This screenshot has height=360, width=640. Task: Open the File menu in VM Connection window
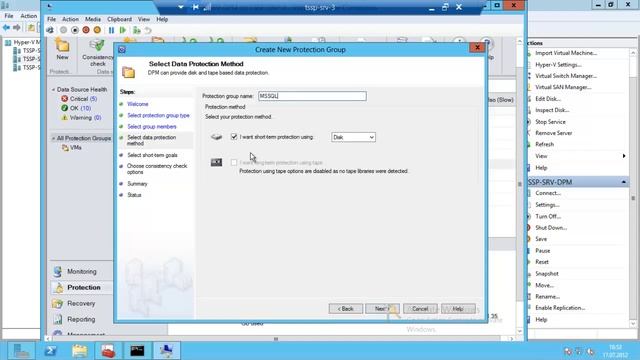coord(51,19)
